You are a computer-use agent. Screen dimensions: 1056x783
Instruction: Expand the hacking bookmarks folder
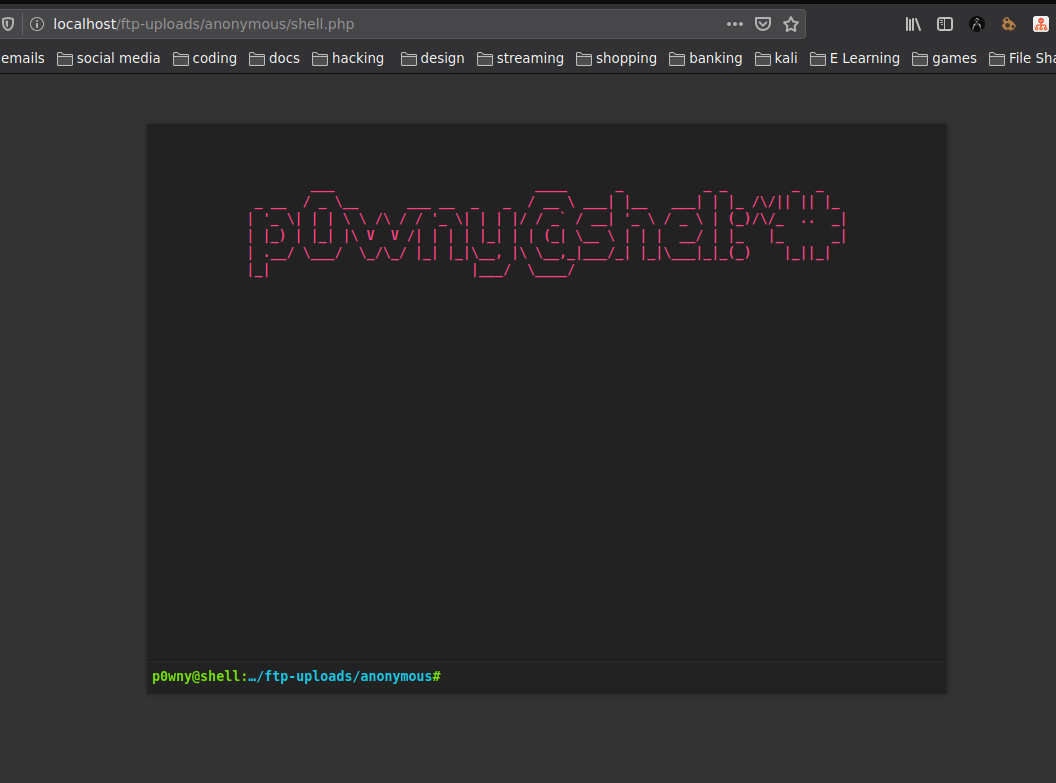click(x=347, y=58)
